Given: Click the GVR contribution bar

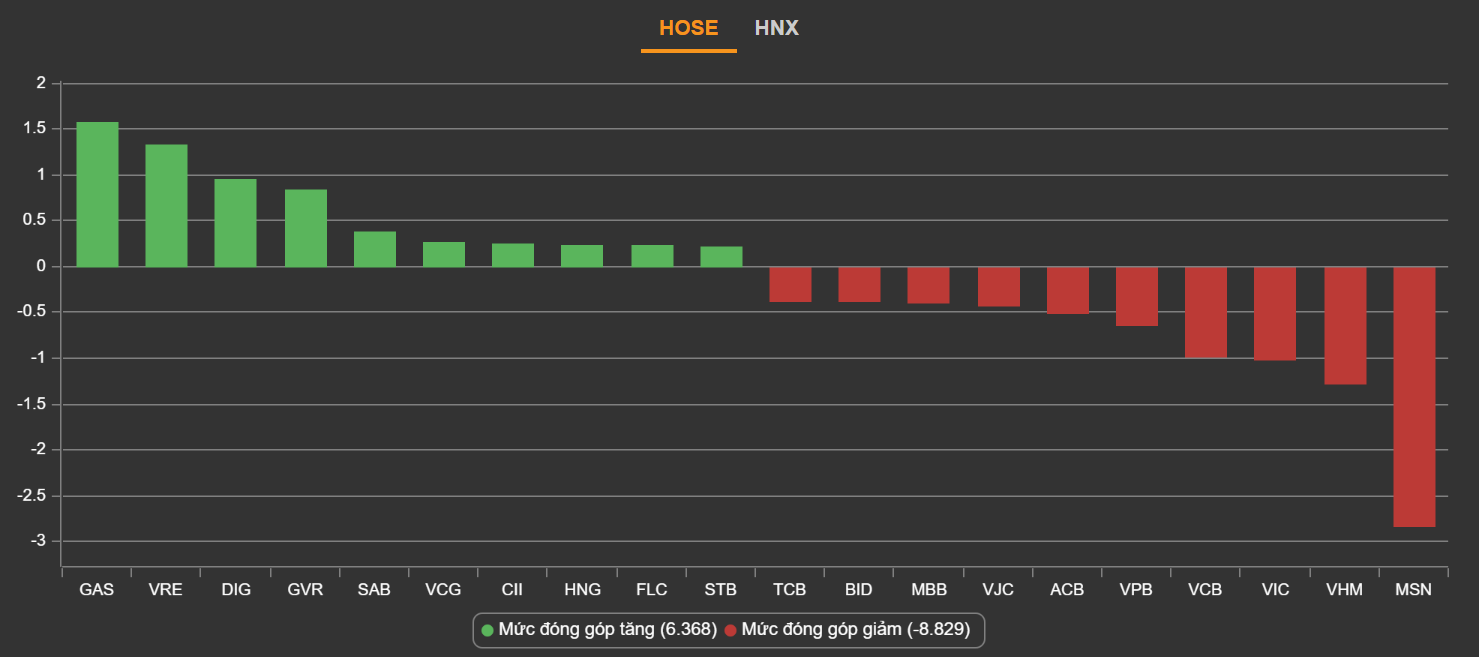Looking at the screenshot, I should [305, 228].
